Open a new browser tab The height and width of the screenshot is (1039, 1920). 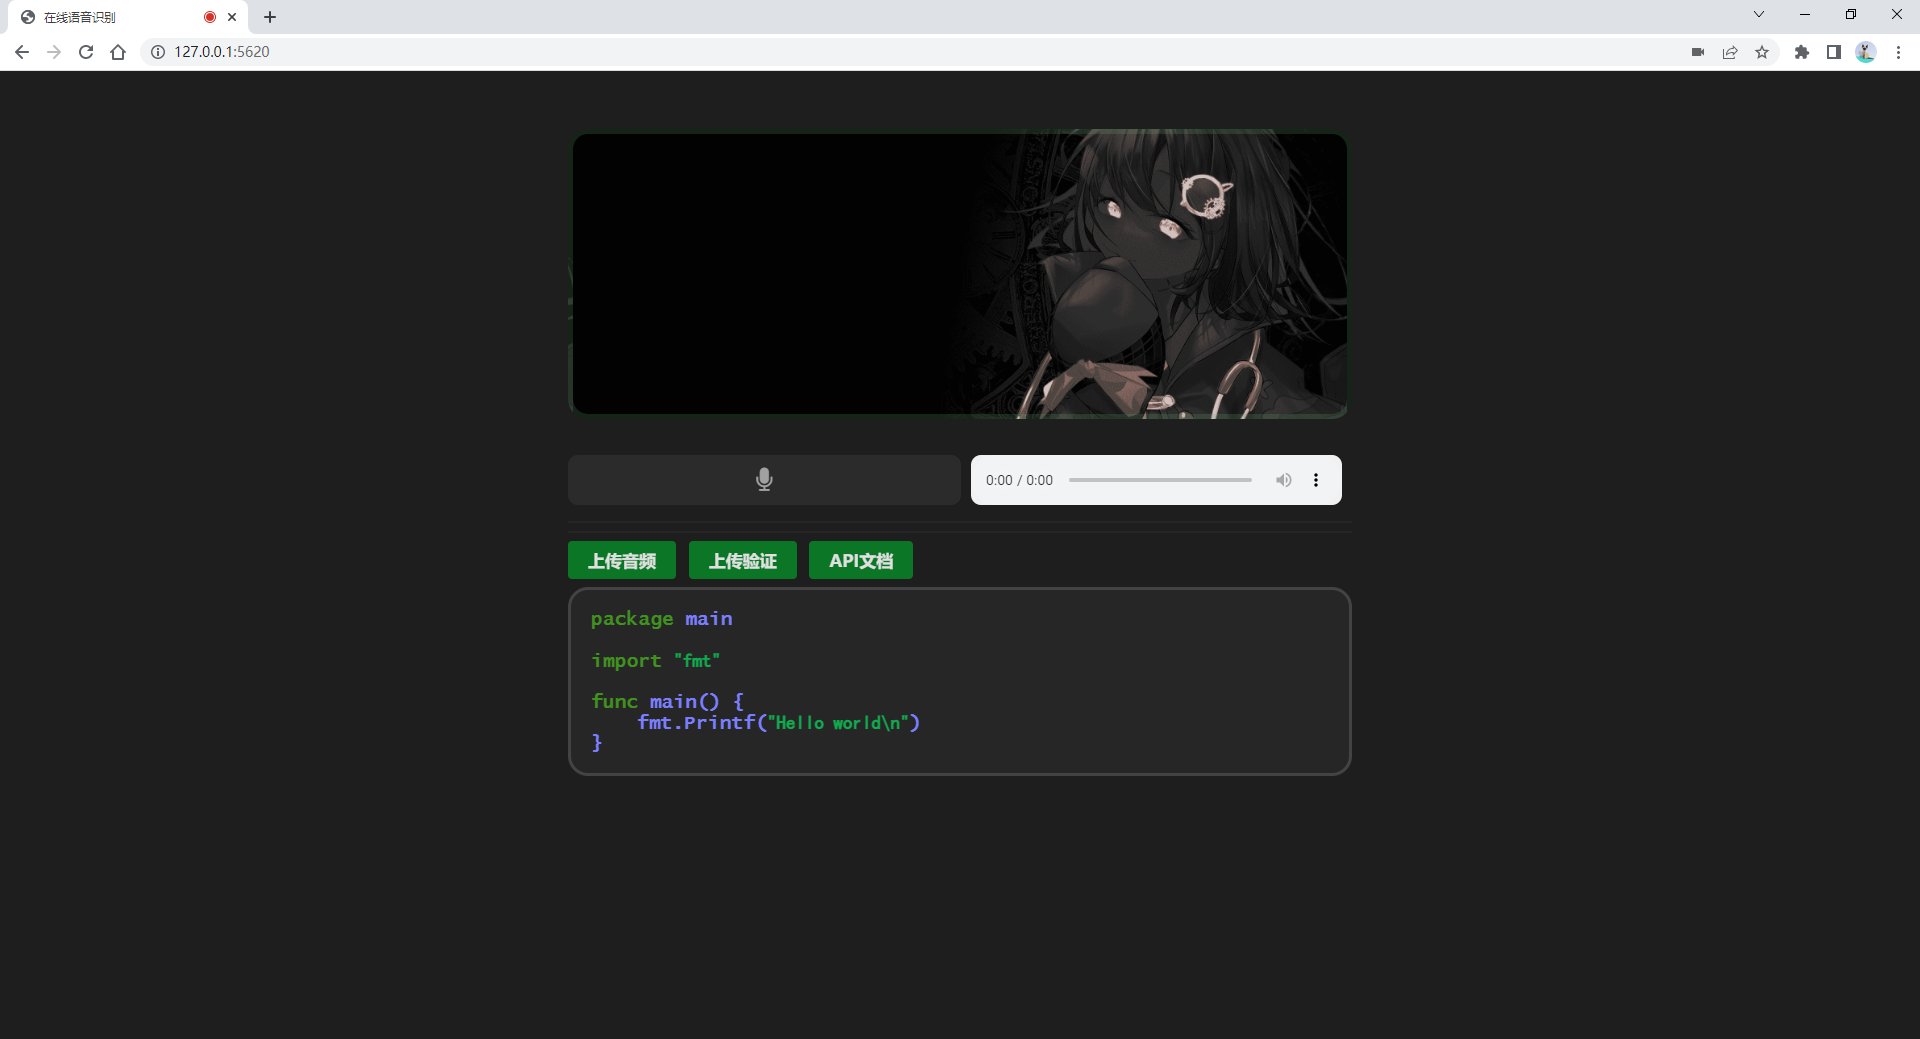[270, 17]
